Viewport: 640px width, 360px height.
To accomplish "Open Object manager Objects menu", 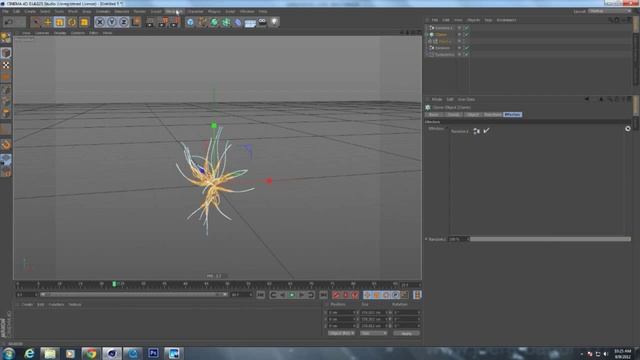I will point(473,20).
